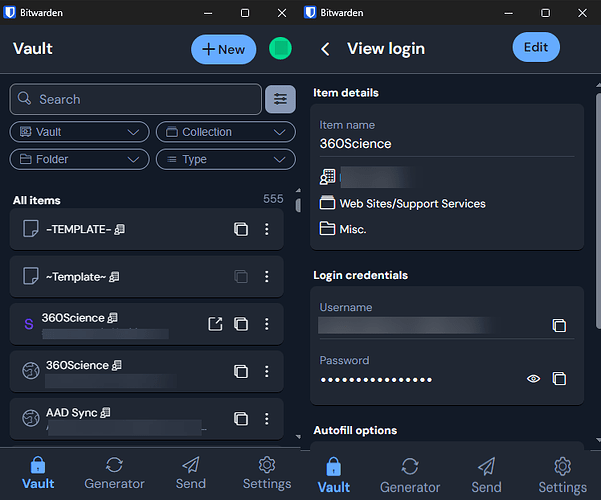Click the View login scrollbar thumb
The width and height of the screenshot is (601, 500).
click(598, 211)
